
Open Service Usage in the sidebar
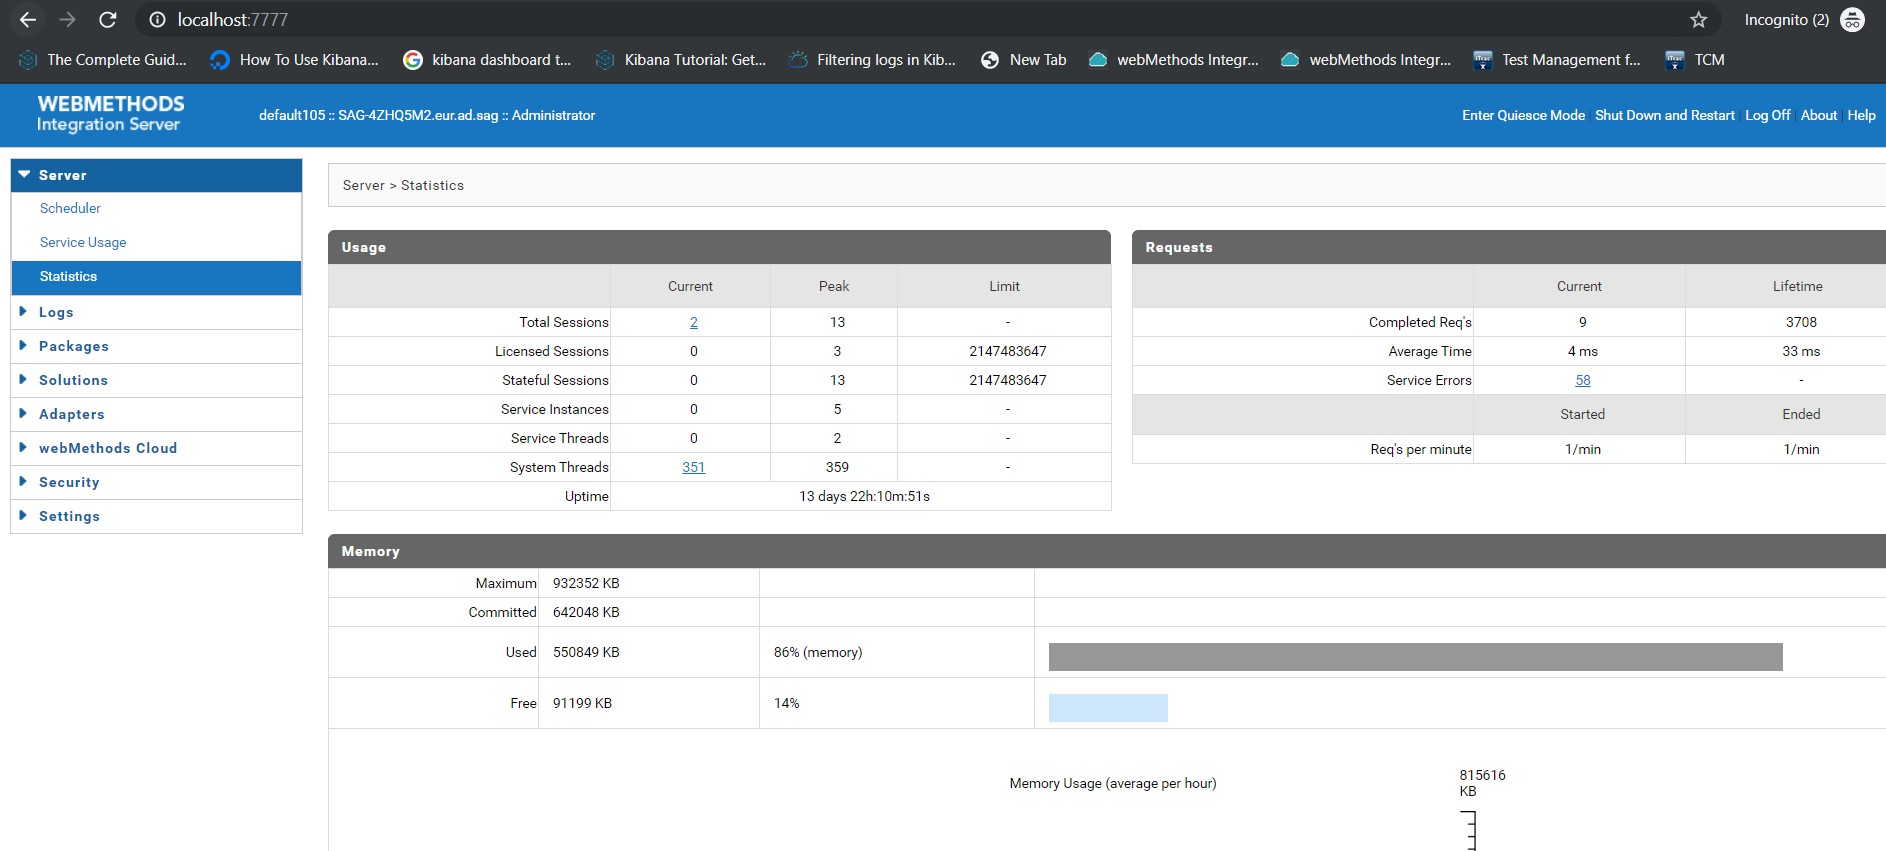tap(83, 242)
